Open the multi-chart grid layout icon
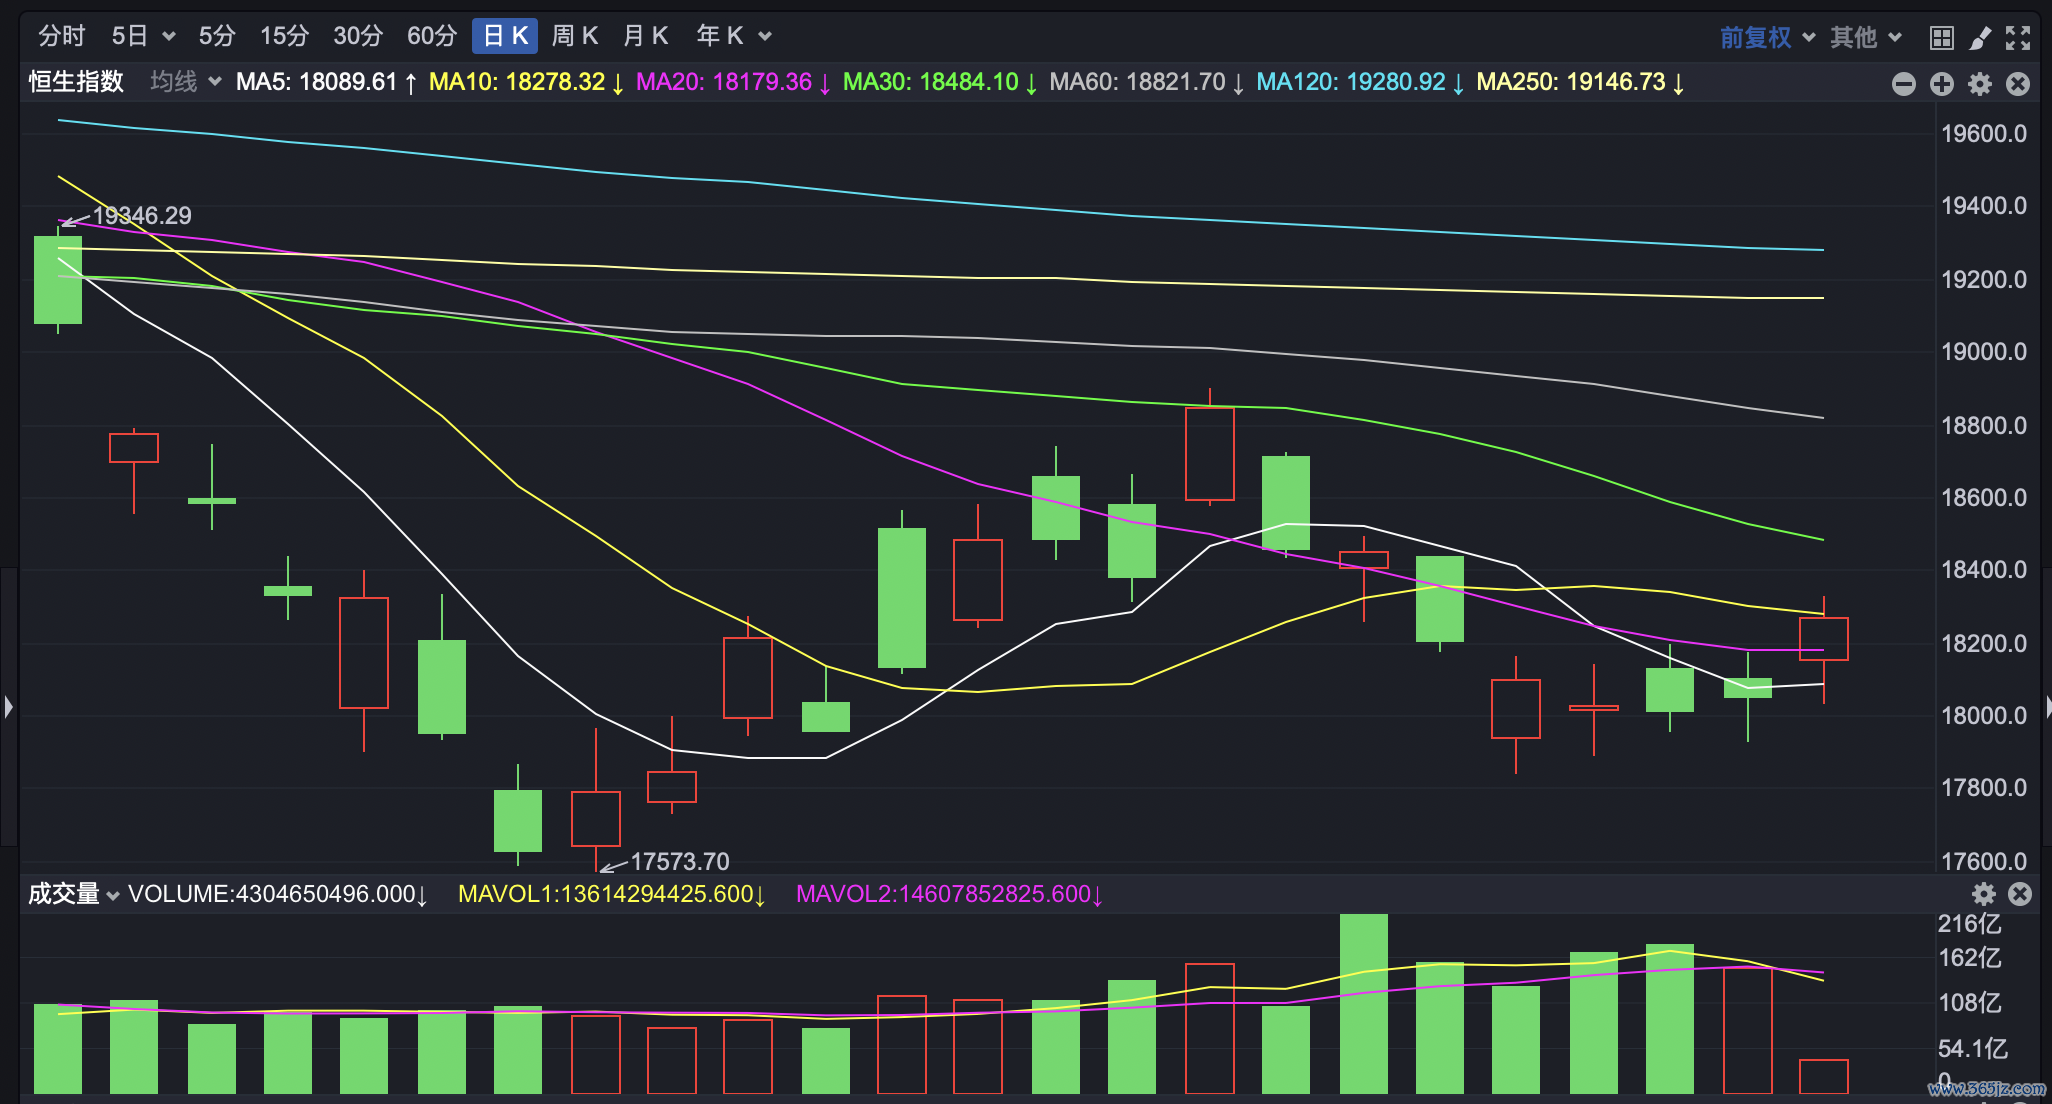 (x=1942, y=38)
